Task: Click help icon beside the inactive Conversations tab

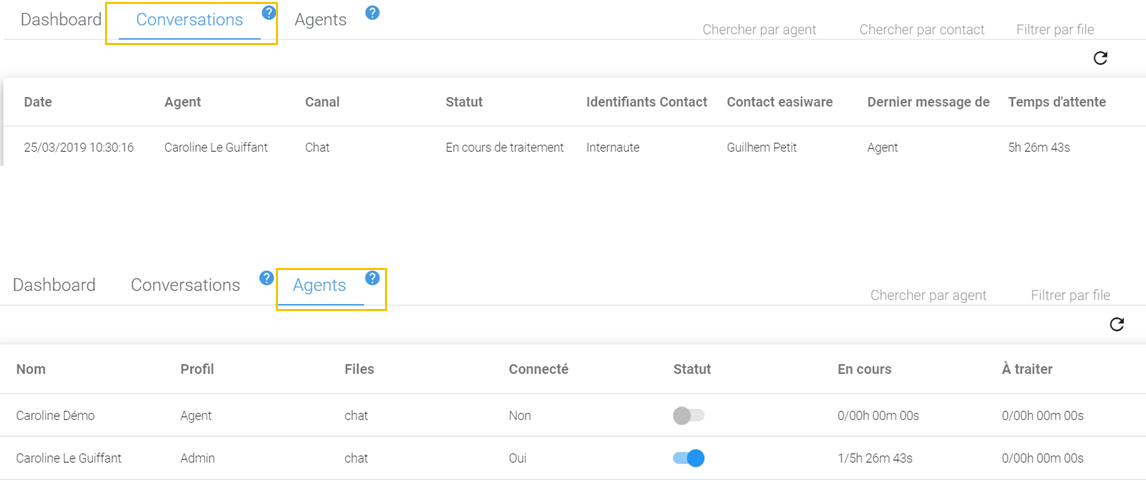Action: [266, 278]
